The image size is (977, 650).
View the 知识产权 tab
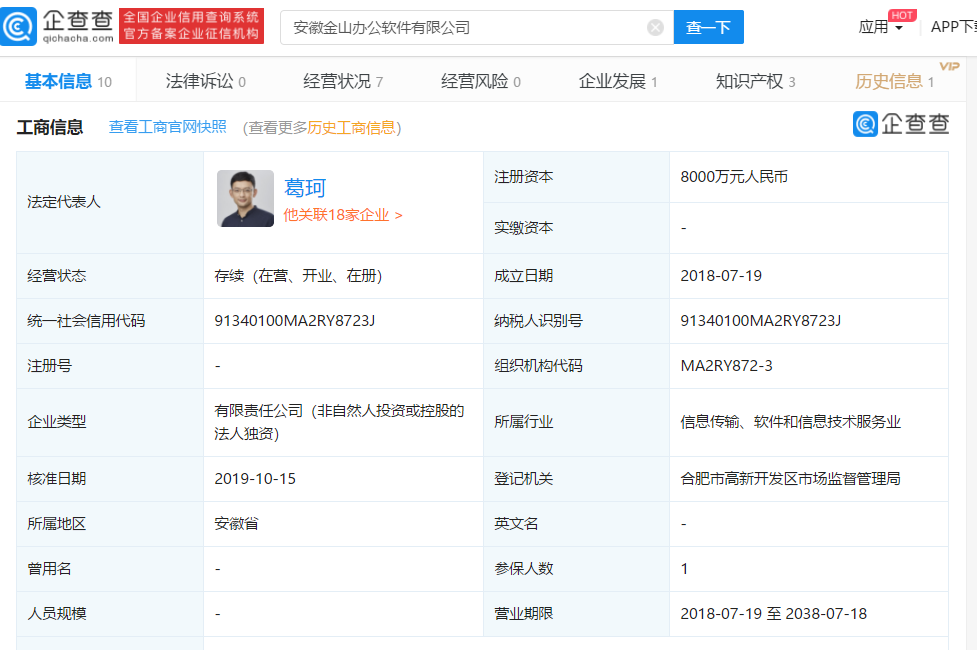[x=749, y=82]
